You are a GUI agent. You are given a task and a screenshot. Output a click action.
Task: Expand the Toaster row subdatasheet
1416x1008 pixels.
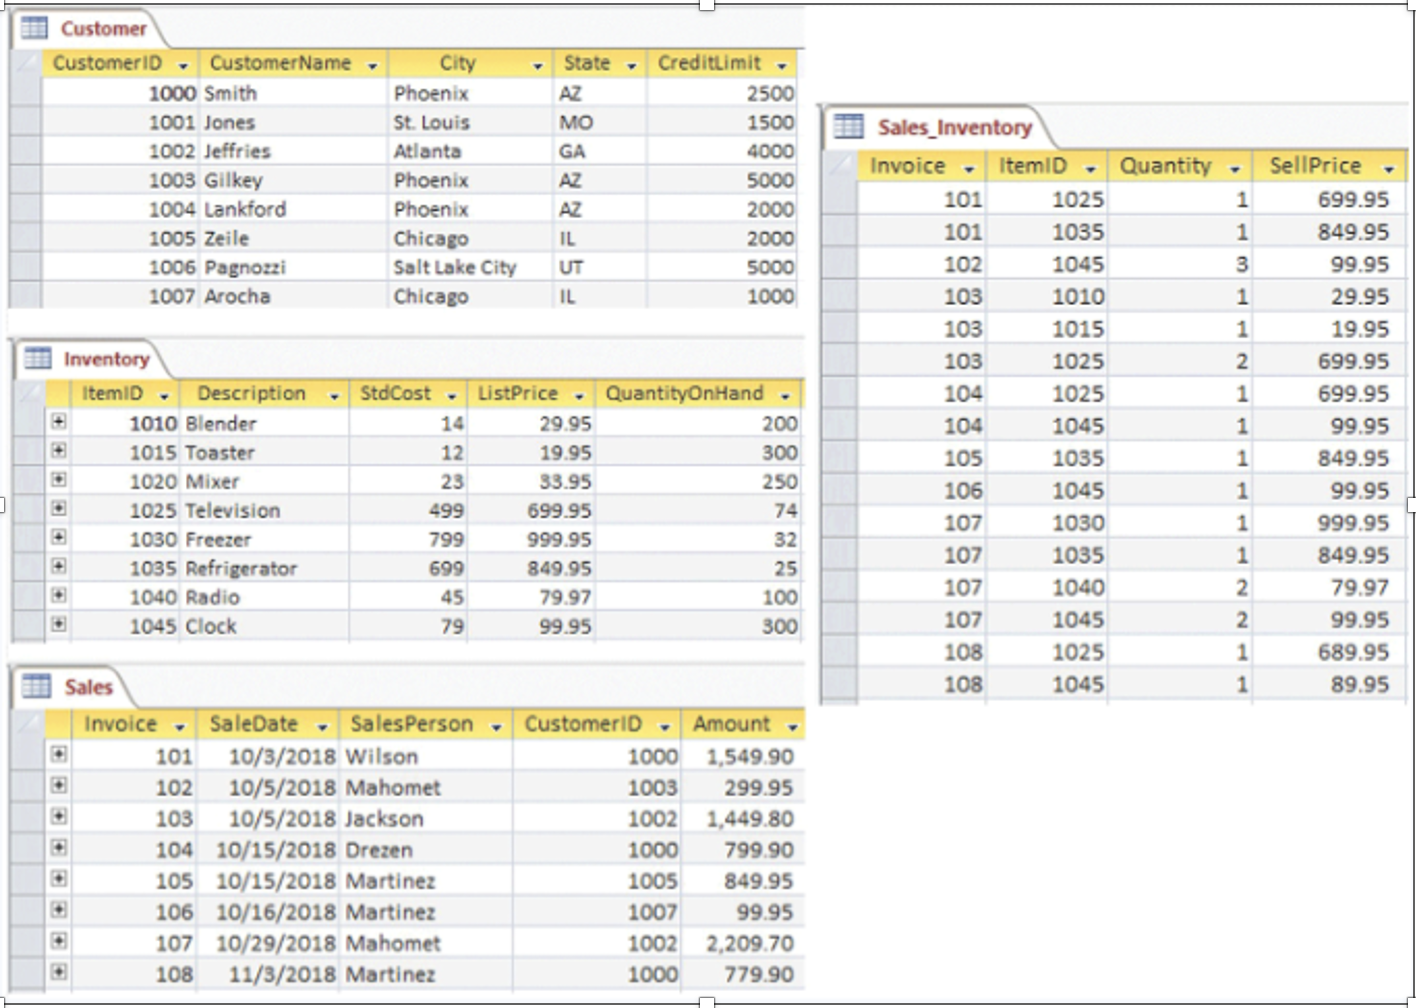click(x=59, y=451)
